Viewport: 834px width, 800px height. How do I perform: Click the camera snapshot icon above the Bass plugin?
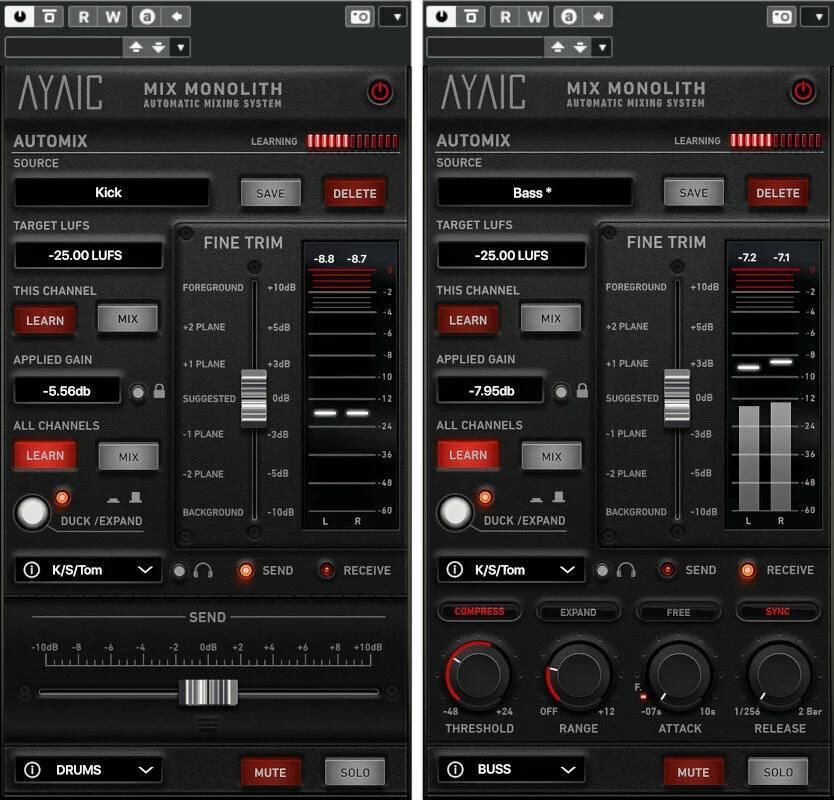[781, 16]
